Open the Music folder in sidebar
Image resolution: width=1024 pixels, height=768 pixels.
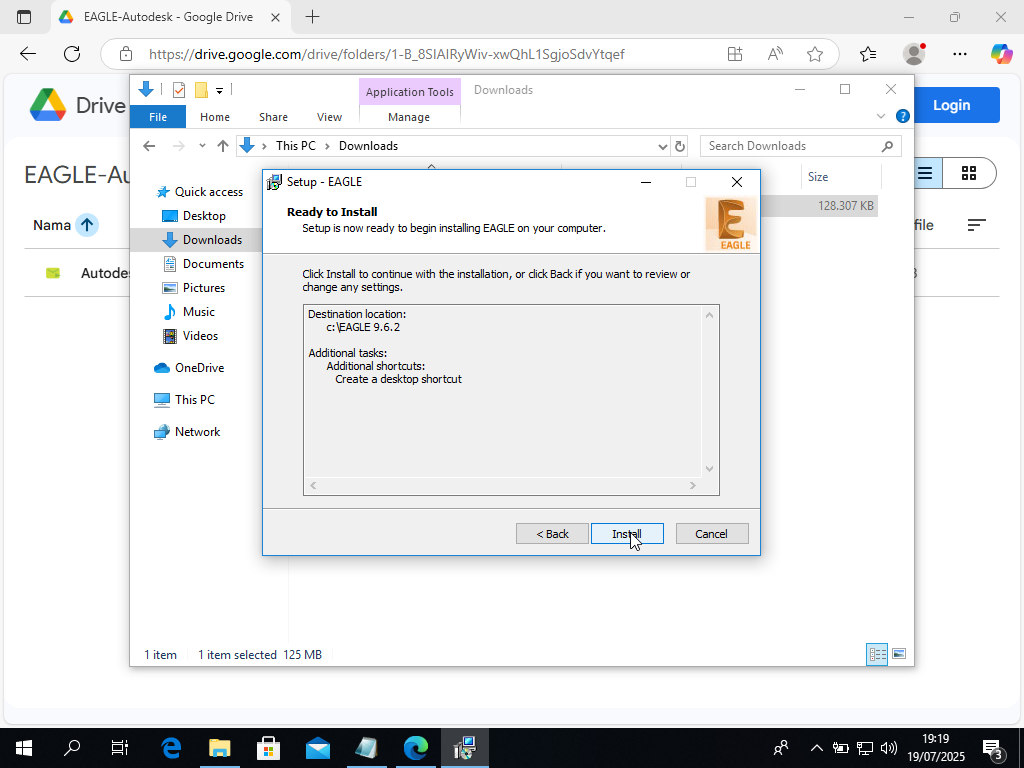click(x=198, y=312)
